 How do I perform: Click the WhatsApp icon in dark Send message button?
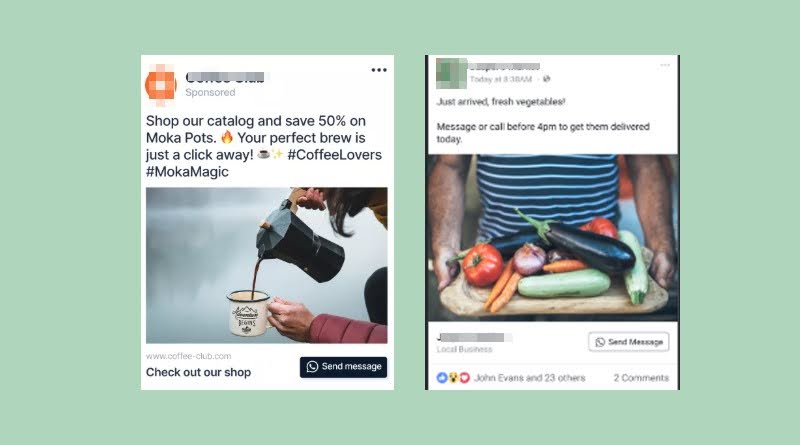[x=312, y=366]
